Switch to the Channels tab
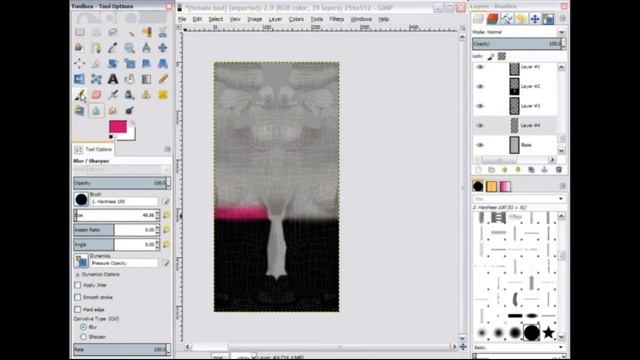Viewport: 640px width, 360px height. coord(493,18)
